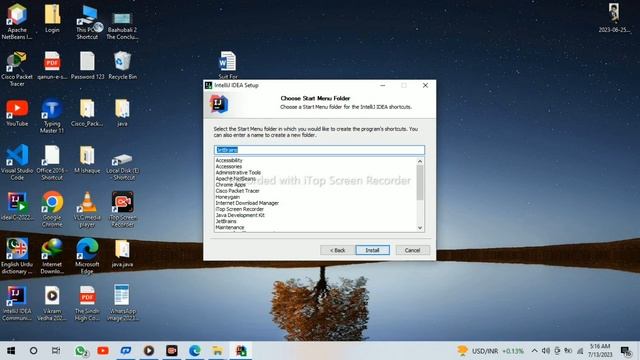This screenshot has width=640, height=360.
Task: Open the WhatsApp Image desktop file
Action: [x=122, y=303]
